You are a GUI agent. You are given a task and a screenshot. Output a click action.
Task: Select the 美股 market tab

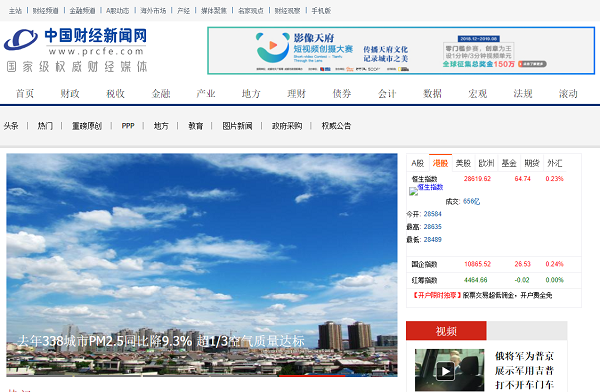point(463,163)
